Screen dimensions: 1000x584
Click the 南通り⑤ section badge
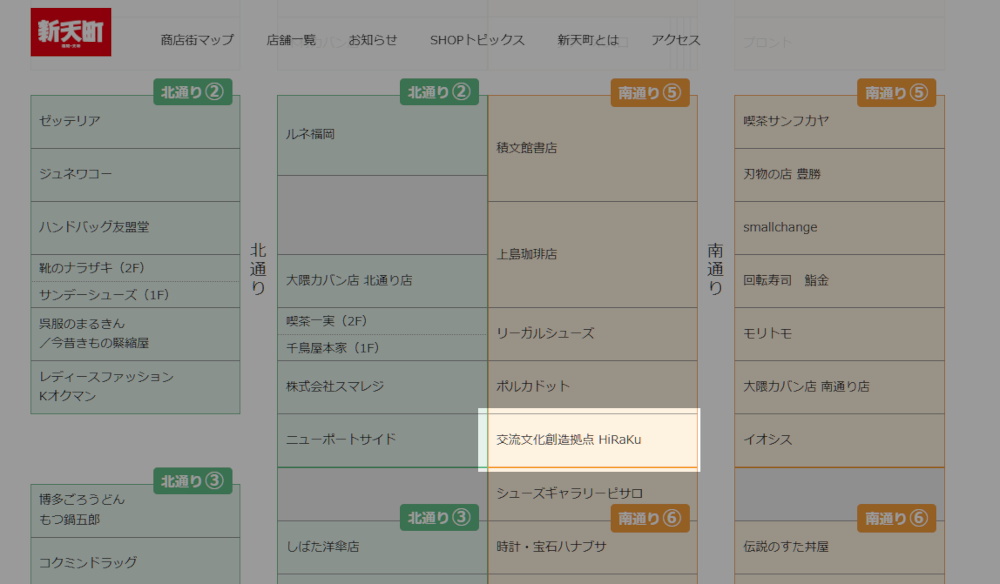coord(648,91)
